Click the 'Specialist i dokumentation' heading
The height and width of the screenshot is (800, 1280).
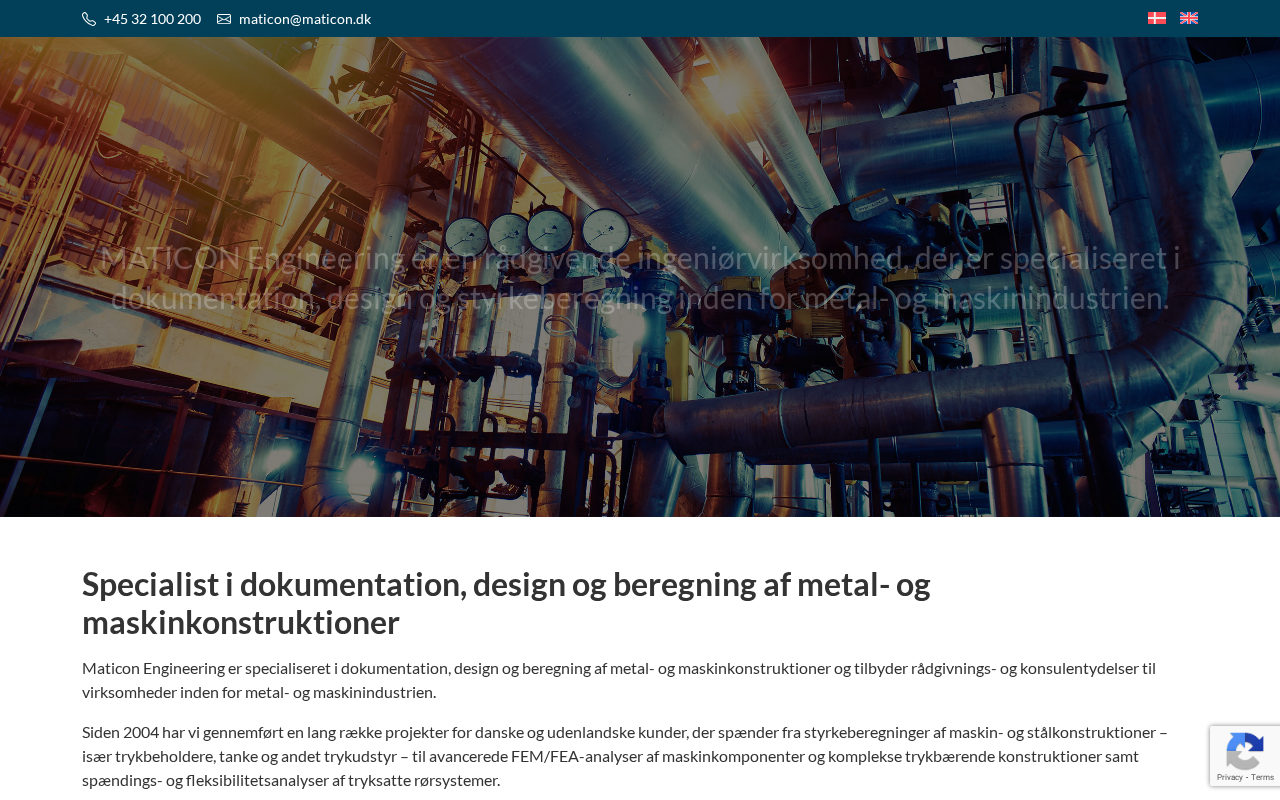tap(506, 603)
